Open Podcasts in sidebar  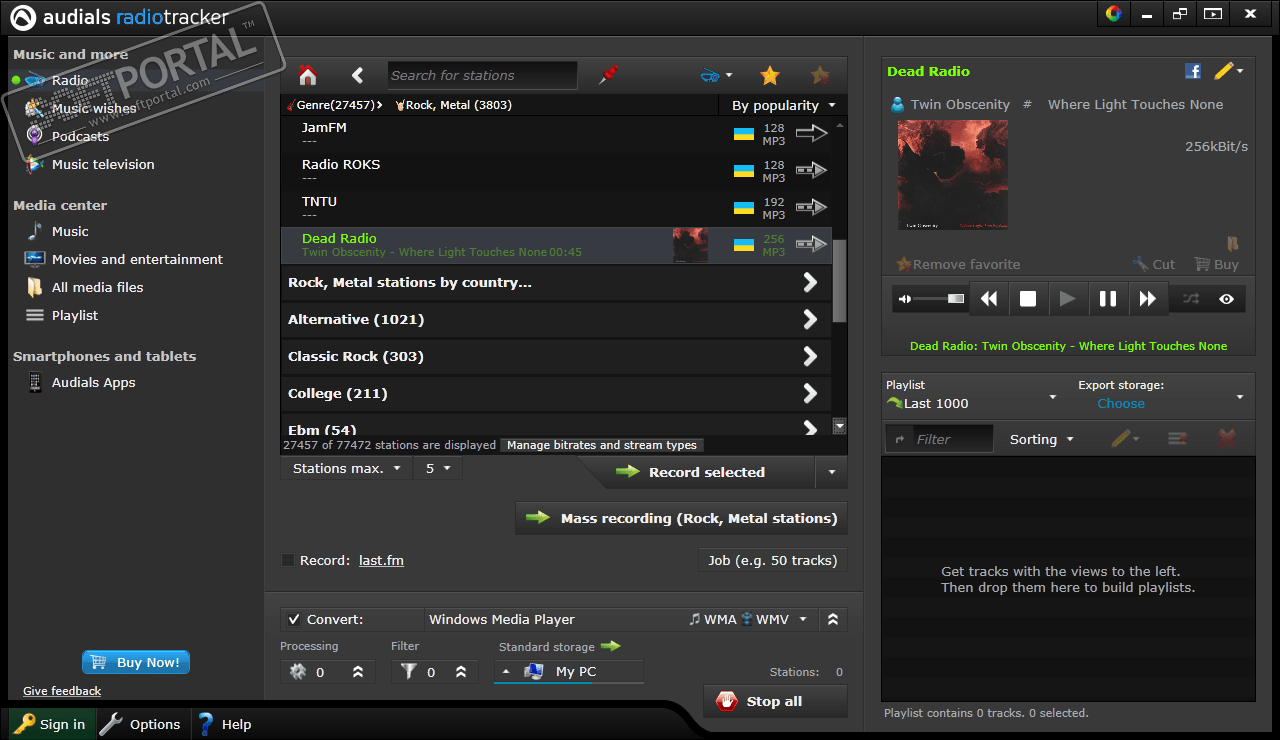click(x=80, y=136)
